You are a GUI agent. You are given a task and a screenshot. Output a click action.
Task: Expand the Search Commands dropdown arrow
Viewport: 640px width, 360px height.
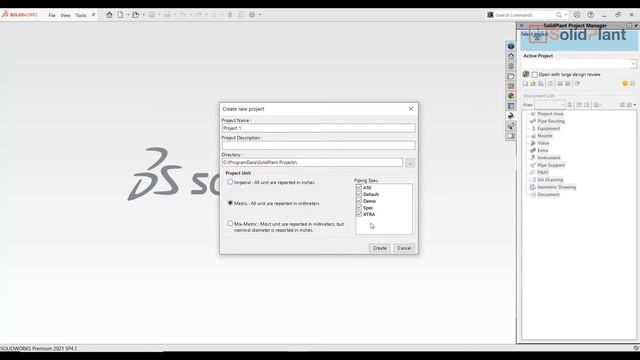tap(566, 15)
